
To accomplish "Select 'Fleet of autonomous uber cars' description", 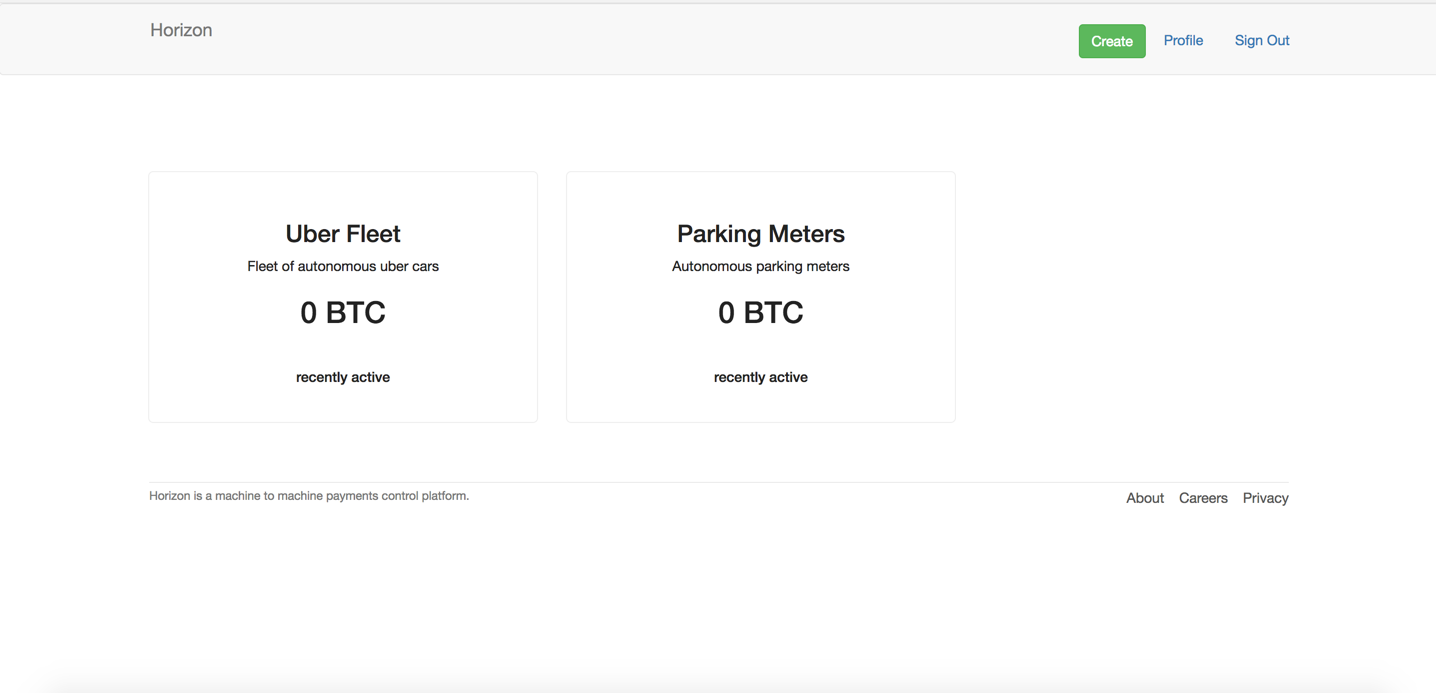I will pyautogui.click(x=344, y=267).
